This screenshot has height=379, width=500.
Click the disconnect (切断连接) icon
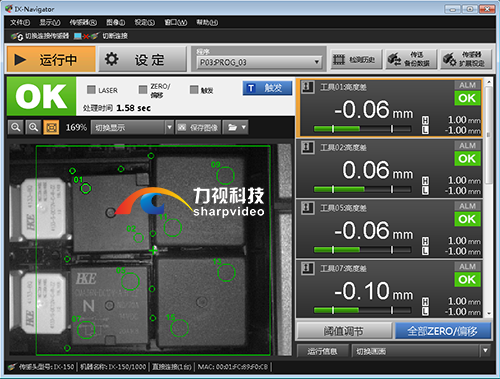pyautogui.click(x=86, y=36)
